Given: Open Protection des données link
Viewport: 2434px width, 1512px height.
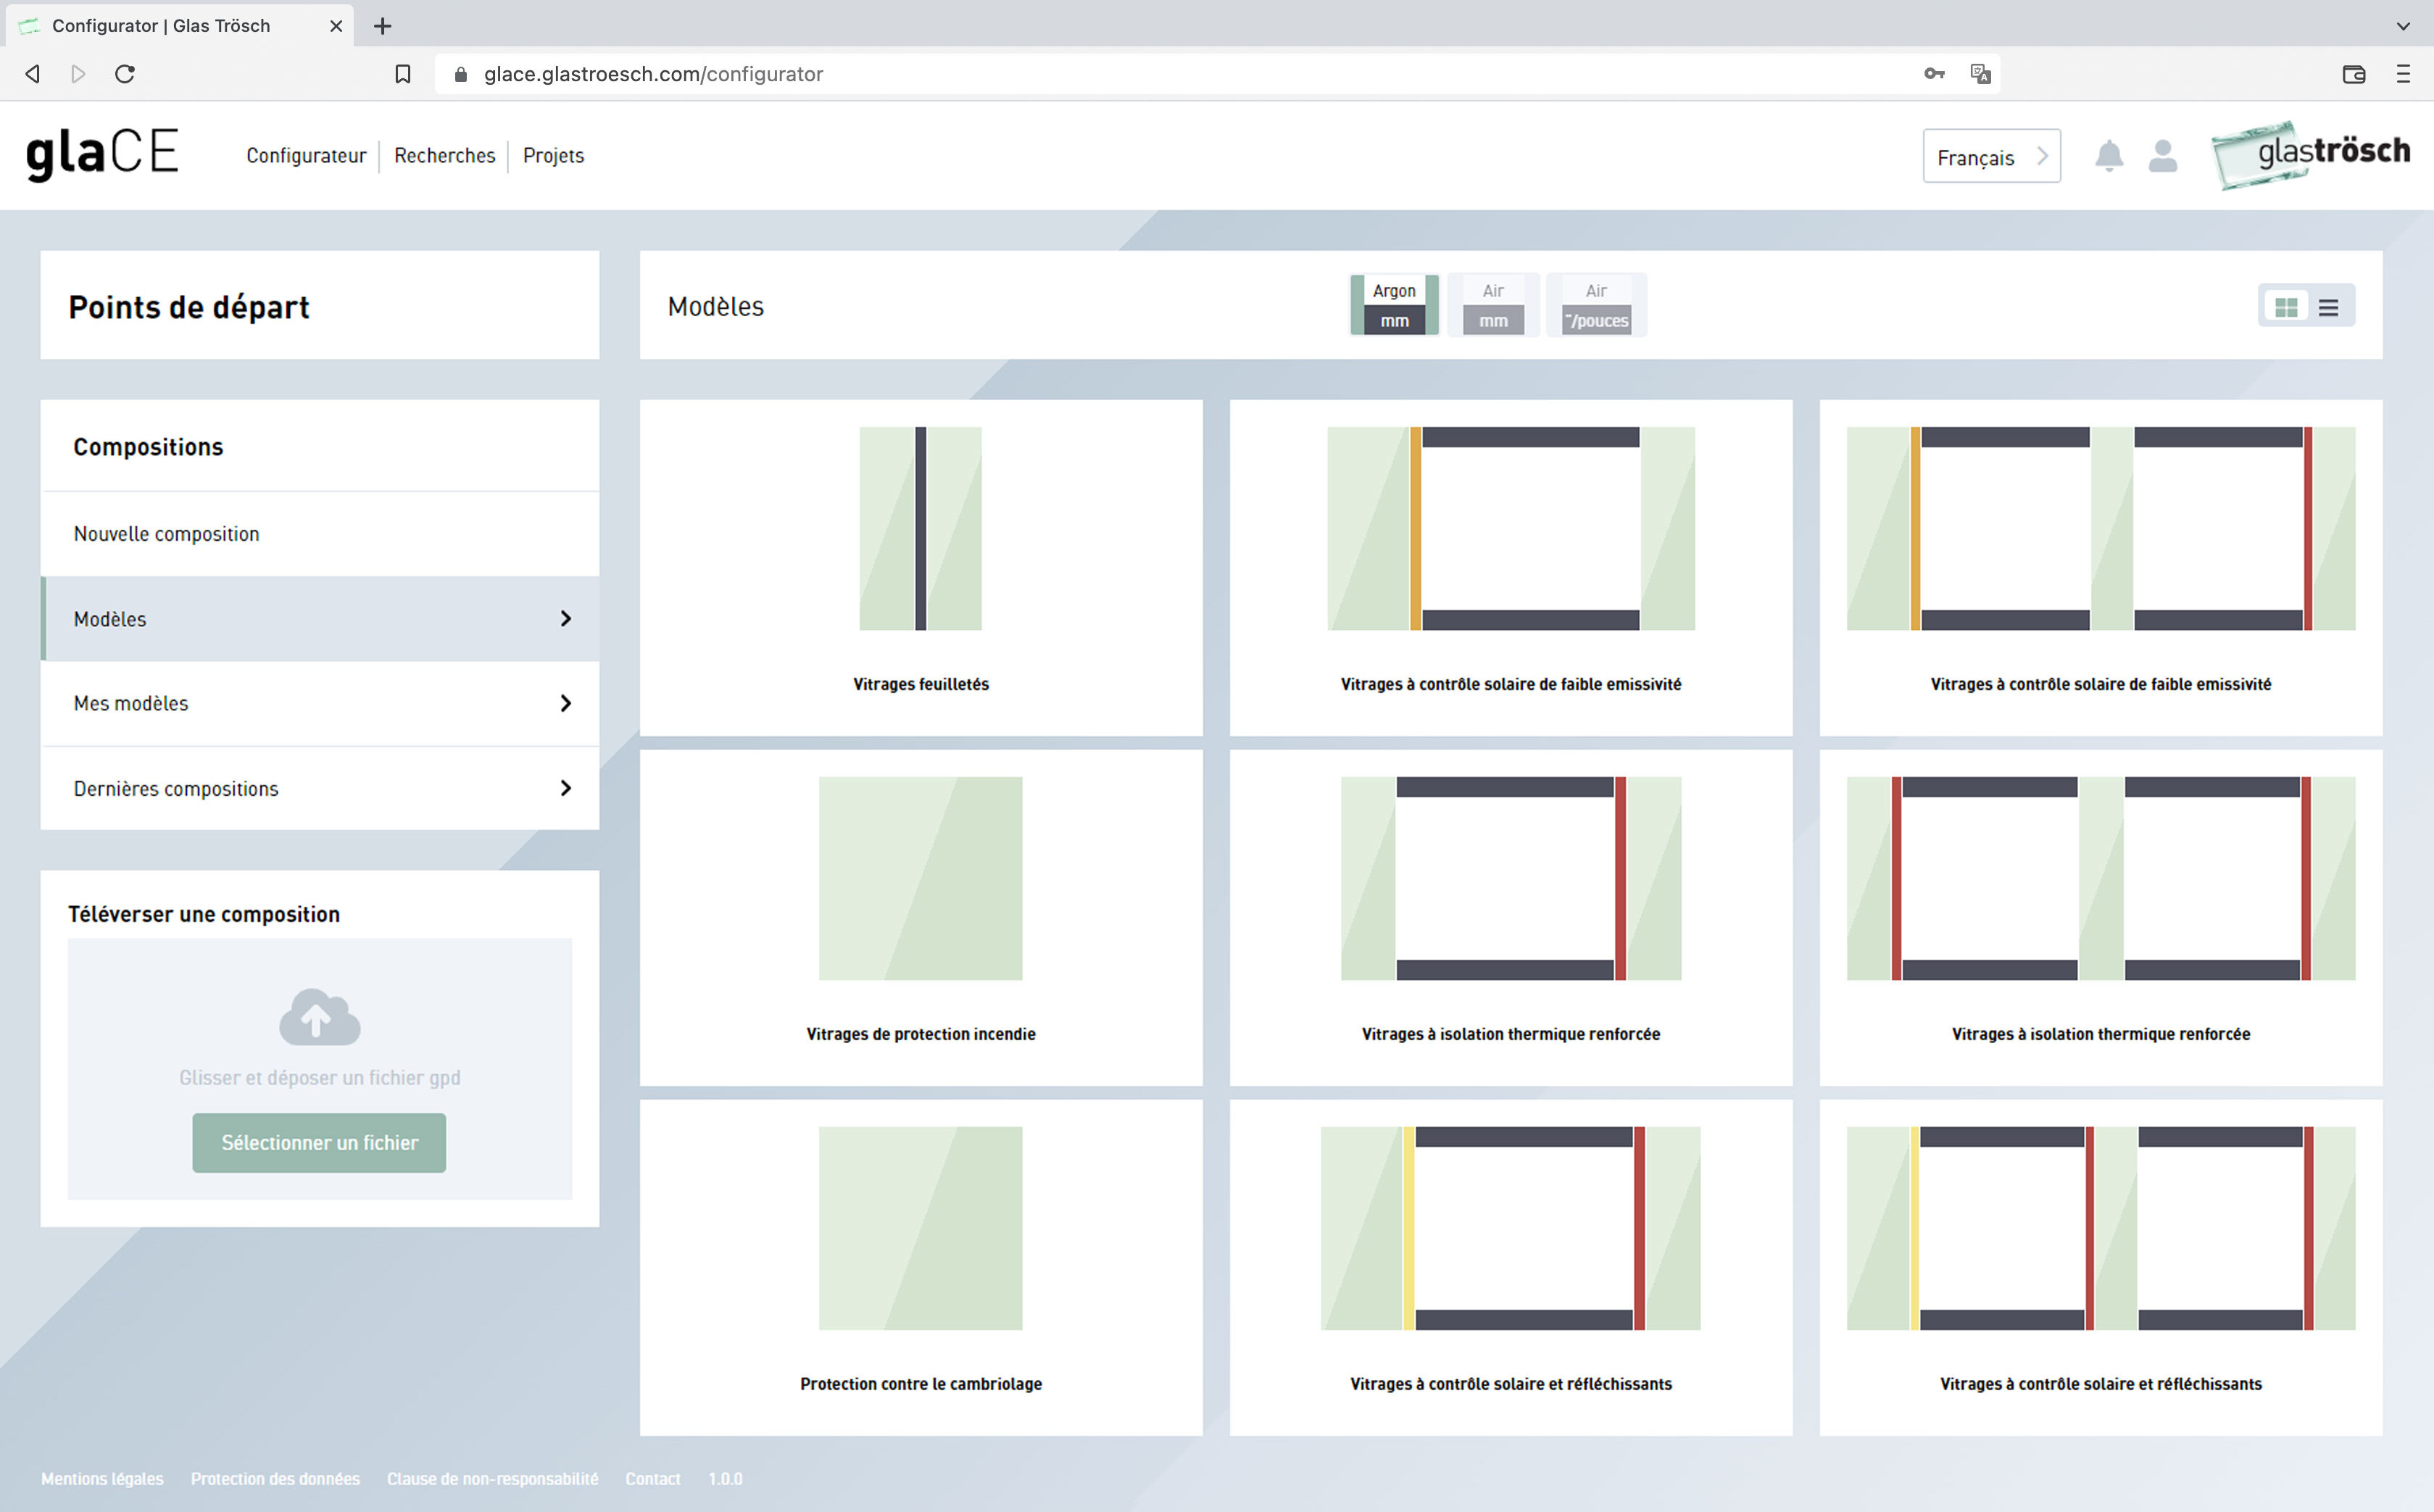Looking at the screenshot, I should click(275, 1479).
